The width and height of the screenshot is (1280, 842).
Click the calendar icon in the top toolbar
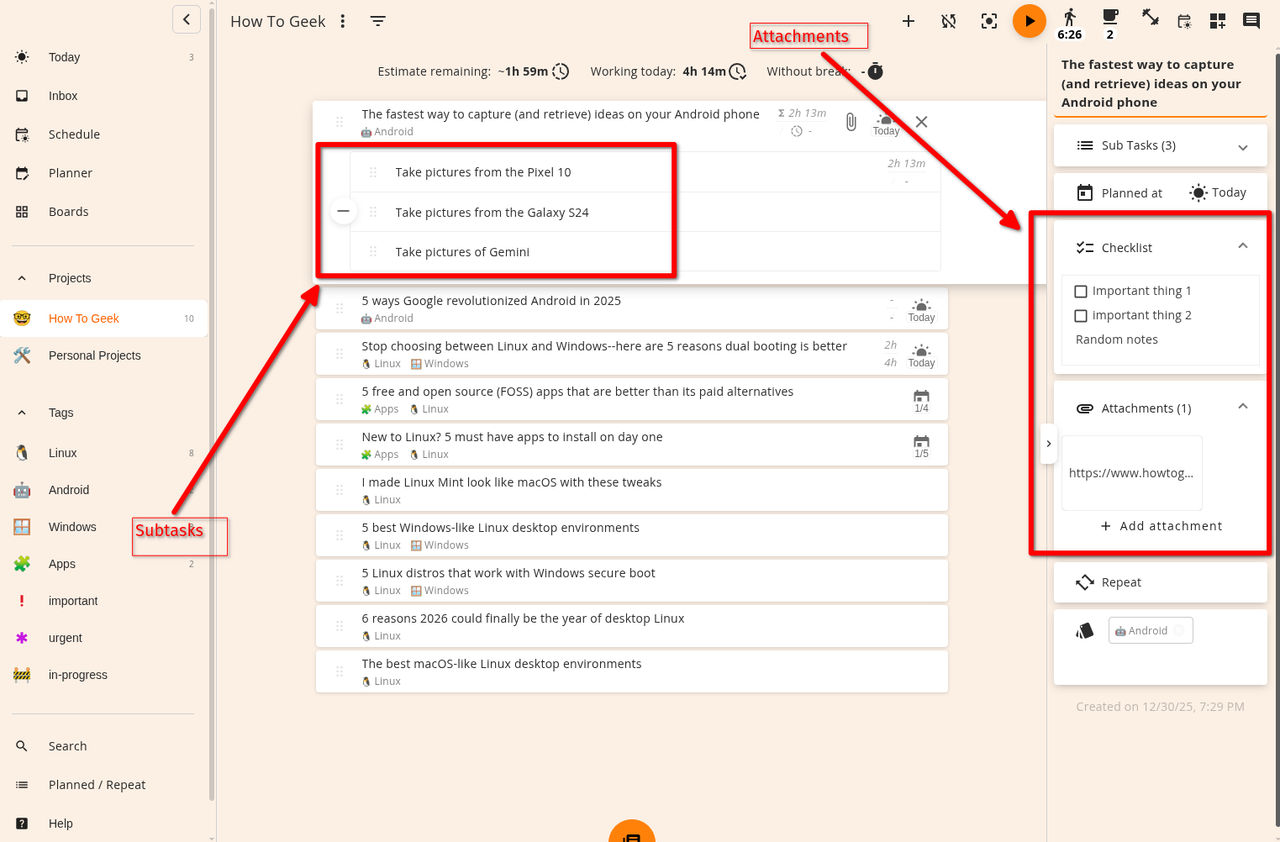tap(1184, 21)
